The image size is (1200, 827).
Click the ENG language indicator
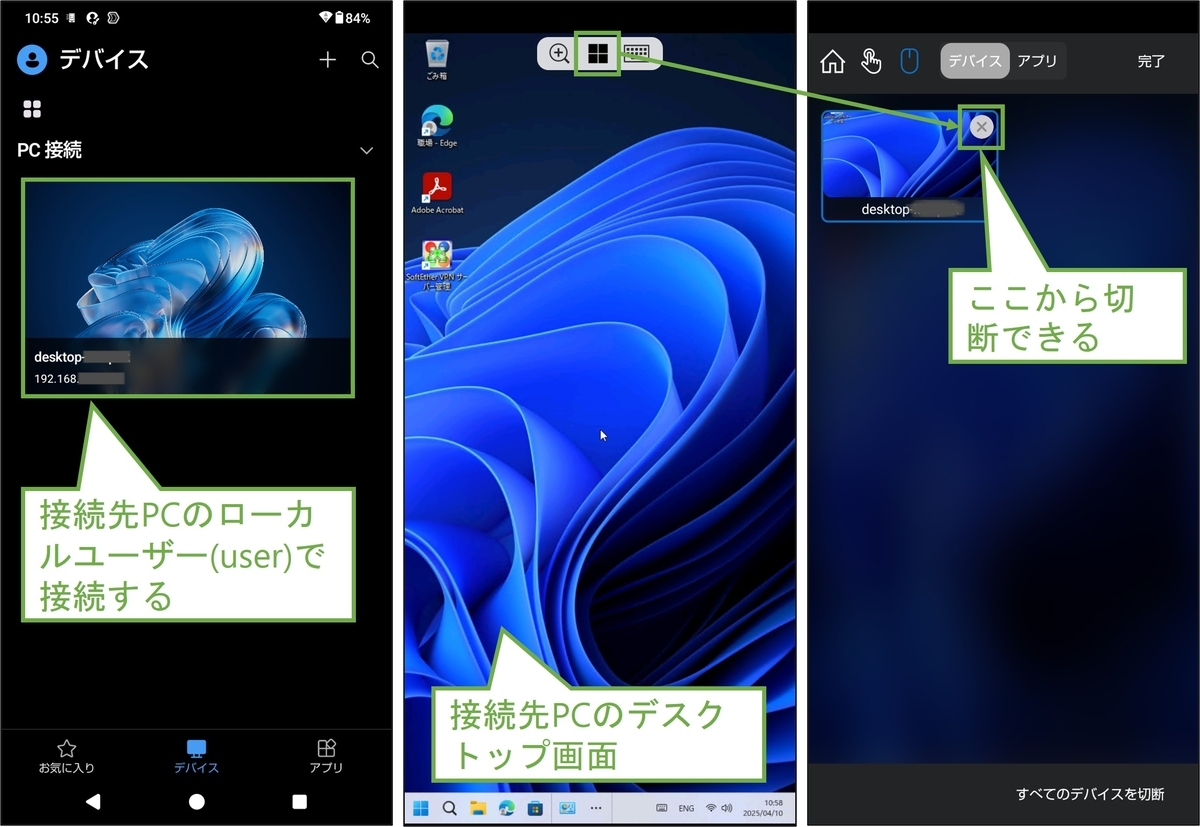687,808
